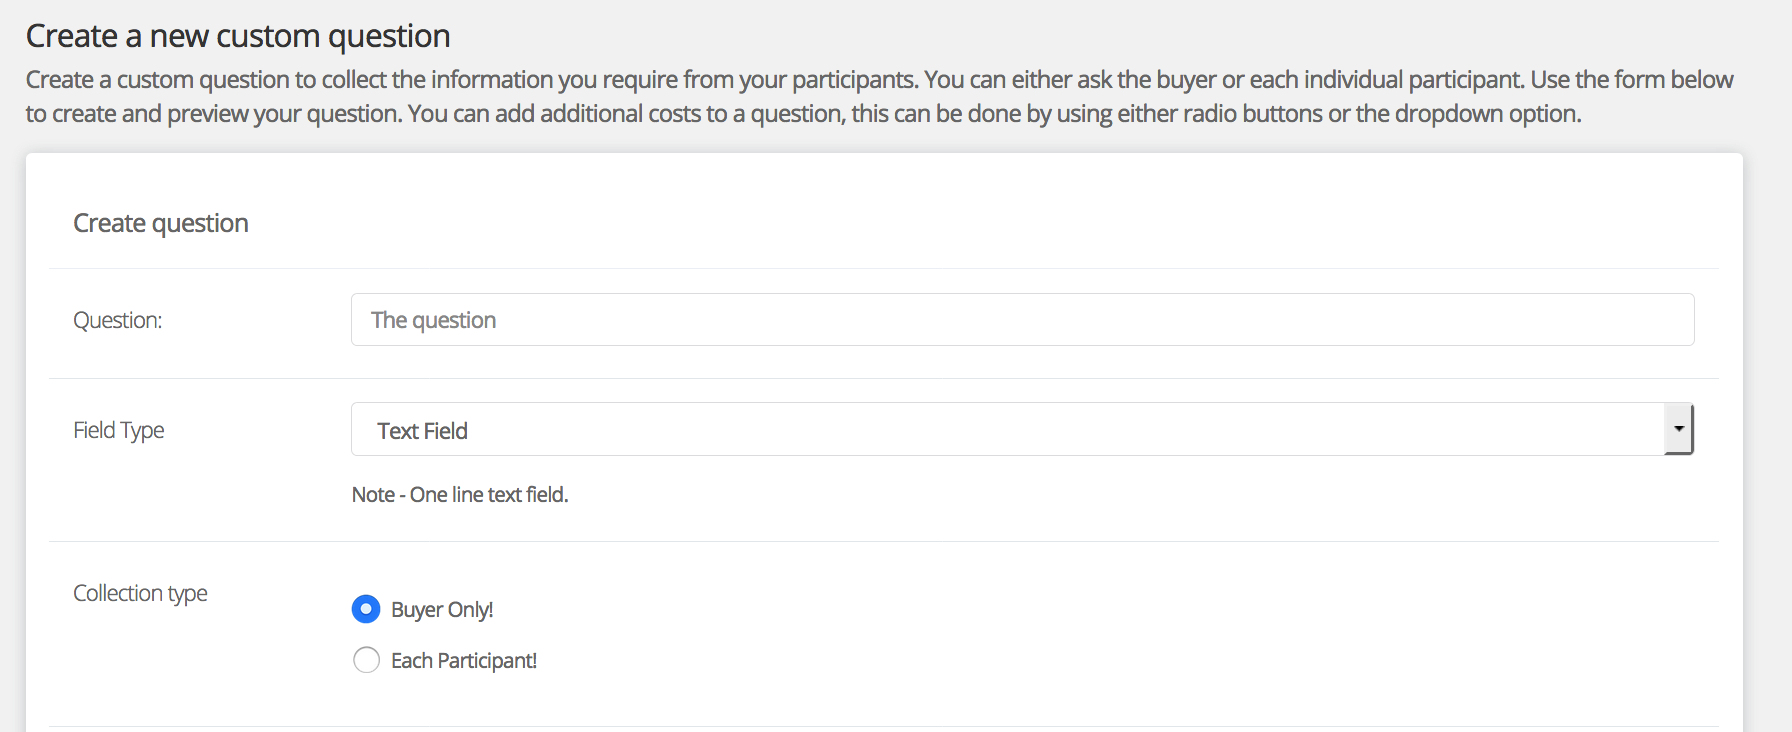Click the Question text input field
Image resolution: width=1792 pixels, height=732 pixels.
tap(1022, 320)
